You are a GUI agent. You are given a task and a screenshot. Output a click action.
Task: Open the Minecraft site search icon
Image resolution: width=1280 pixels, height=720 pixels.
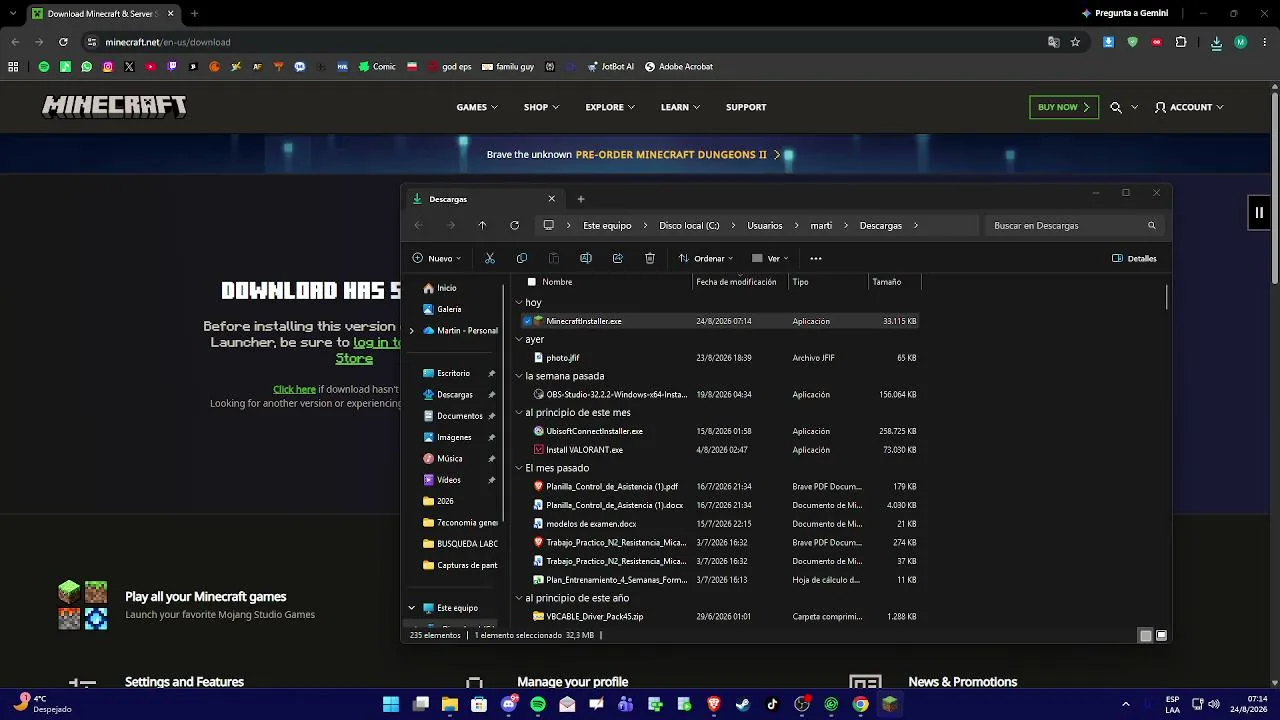(x=1116, y=107)
